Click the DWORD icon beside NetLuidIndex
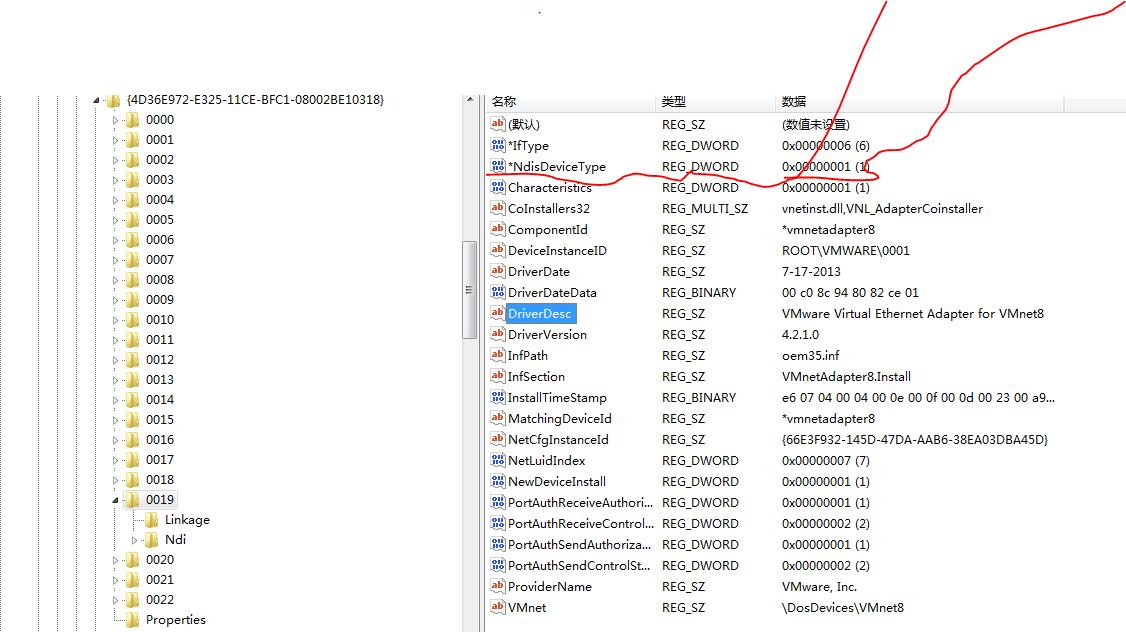1126x632 pixels. 498,460
